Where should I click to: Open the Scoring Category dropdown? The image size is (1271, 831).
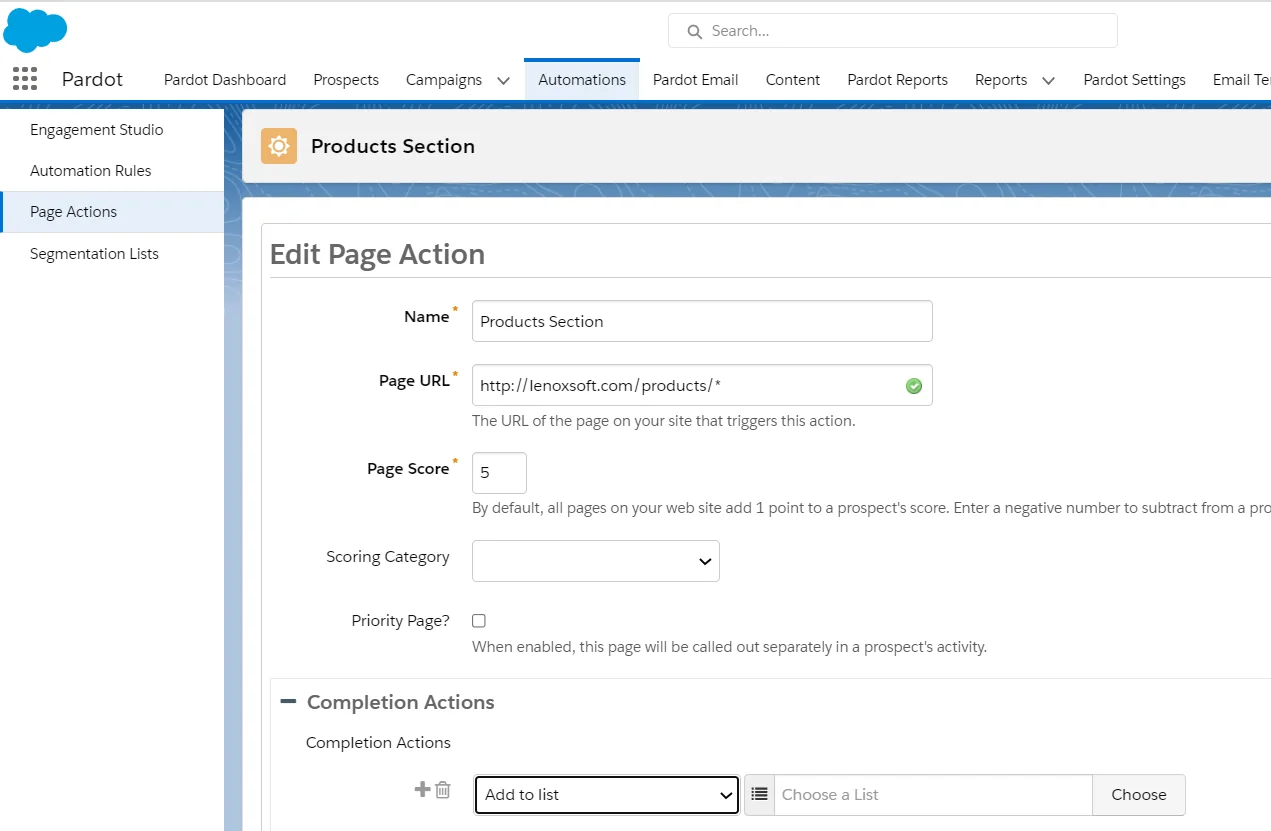(595, 561)
